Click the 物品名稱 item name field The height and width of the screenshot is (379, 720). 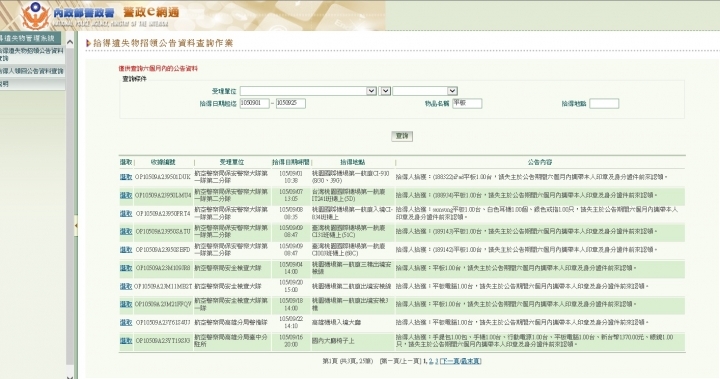coord(467,103)
